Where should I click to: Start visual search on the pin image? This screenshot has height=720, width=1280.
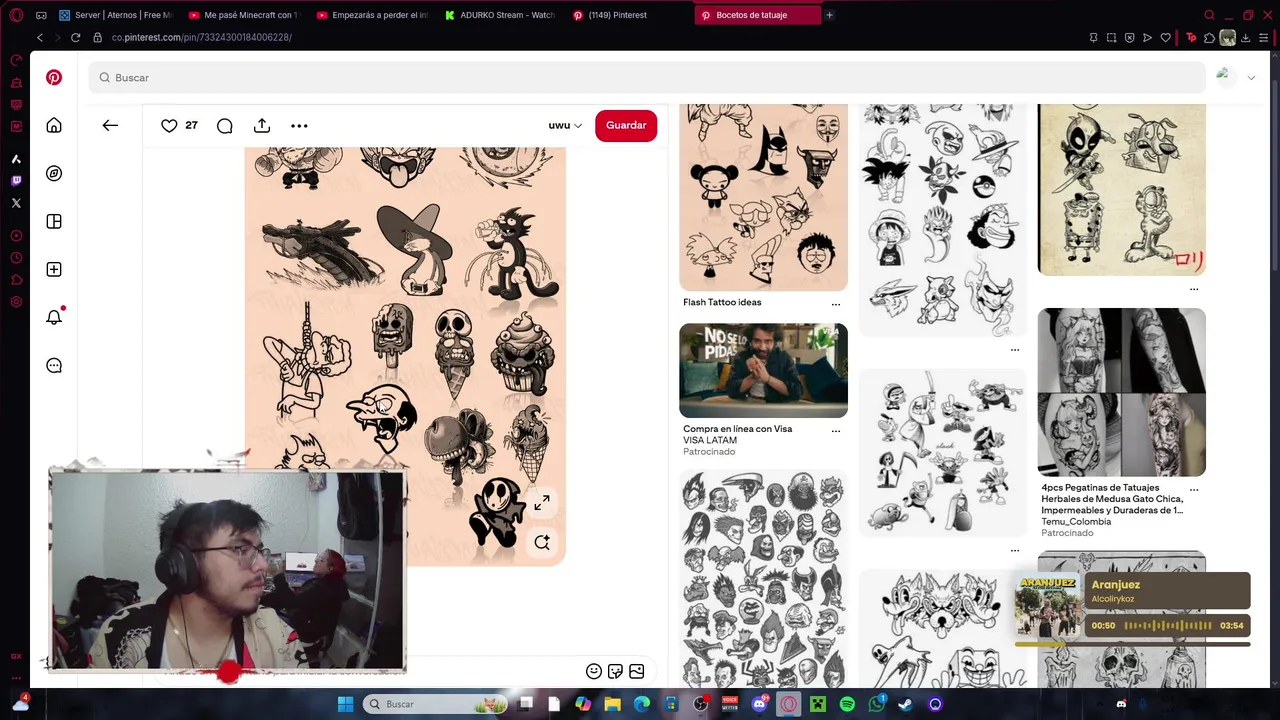coord(542,542)
